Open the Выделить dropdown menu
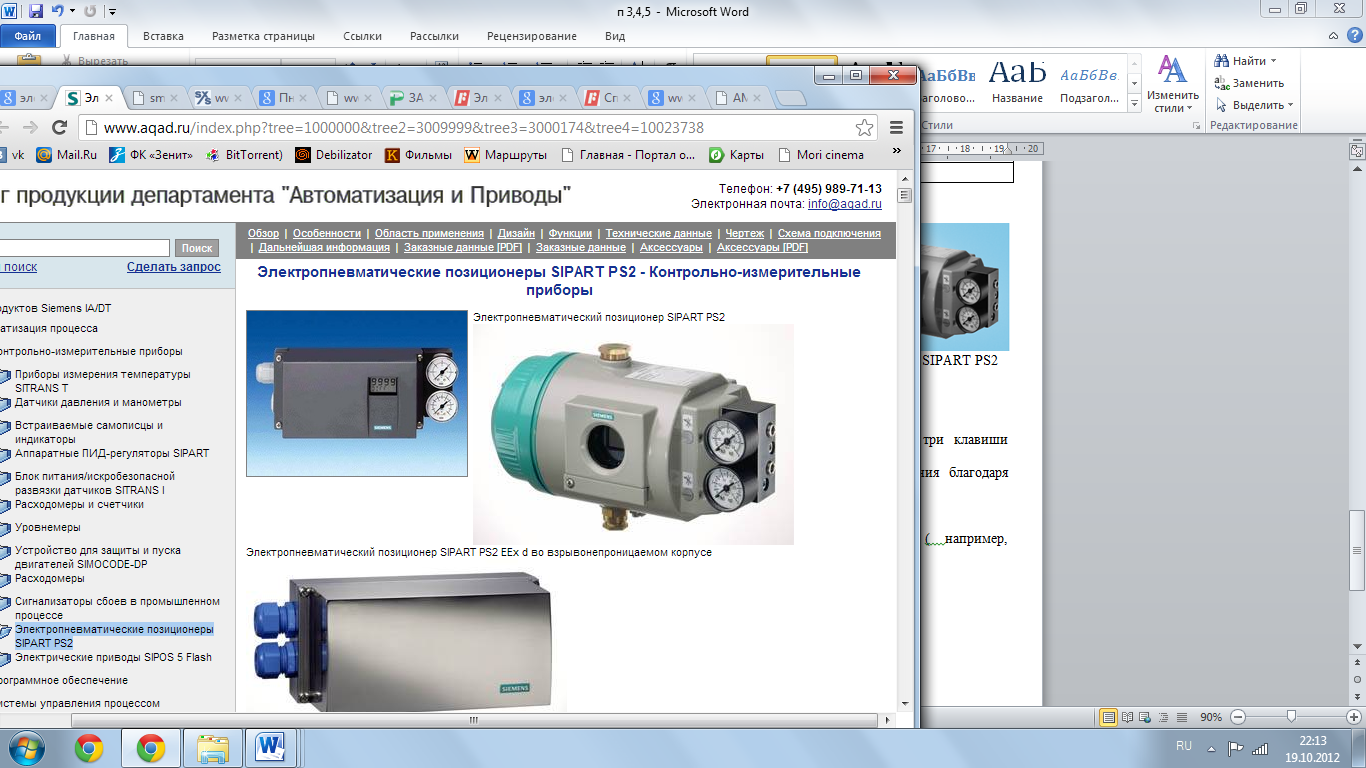 pyautogui.click(x=1254, y=105)
